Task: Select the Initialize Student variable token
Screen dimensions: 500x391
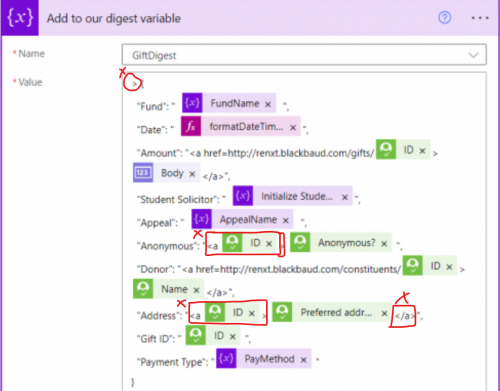Action: pyautogui.click(x=292, y=196)
